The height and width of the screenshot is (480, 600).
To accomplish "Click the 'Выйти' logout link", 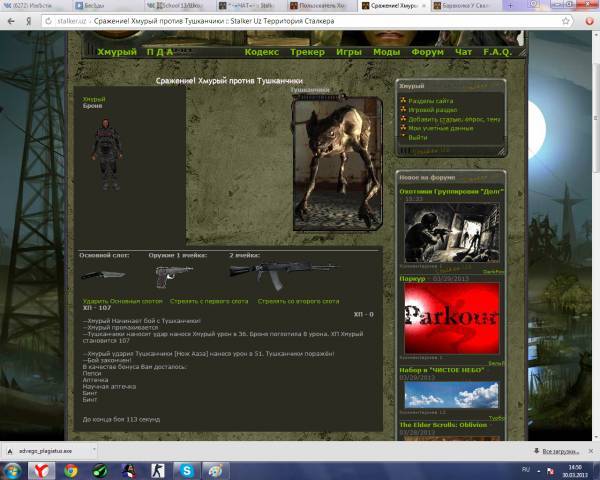I will (418, 137).
